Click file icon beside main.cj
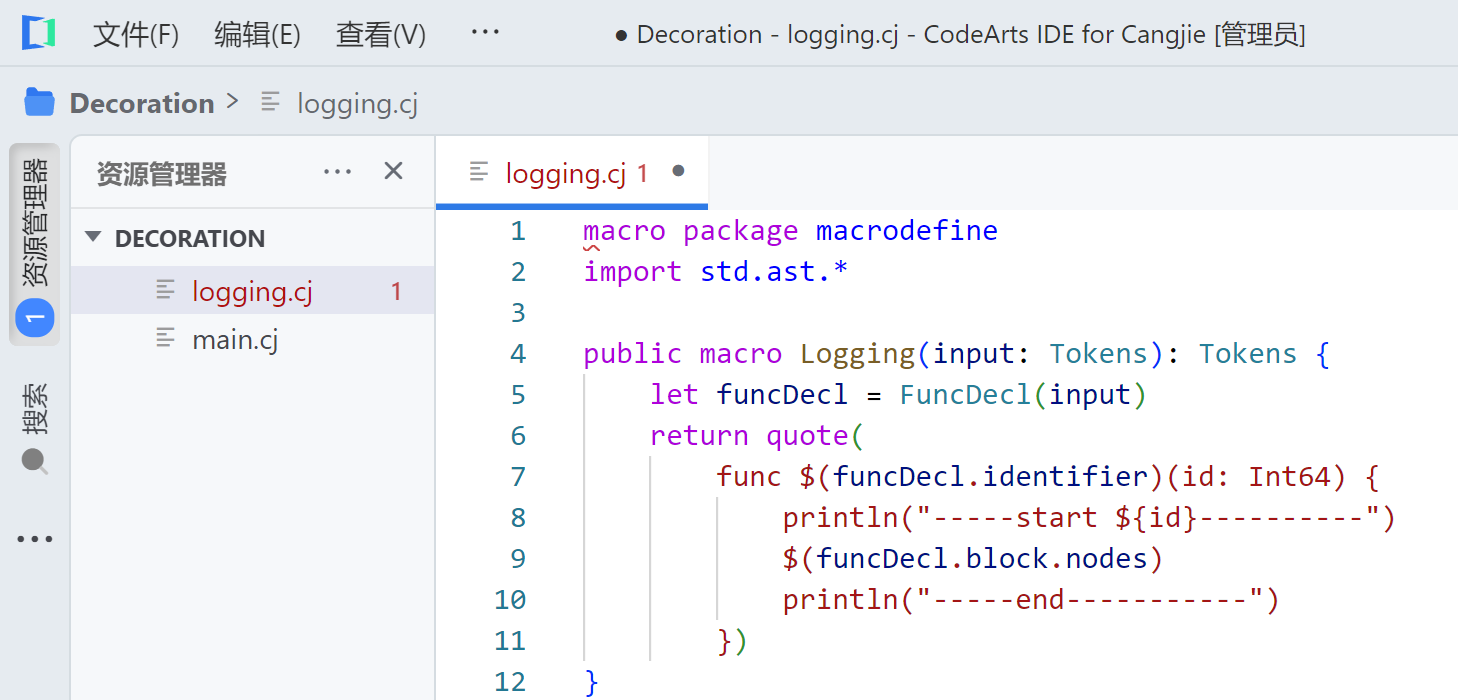1458x700 pixels. point(166,339)
